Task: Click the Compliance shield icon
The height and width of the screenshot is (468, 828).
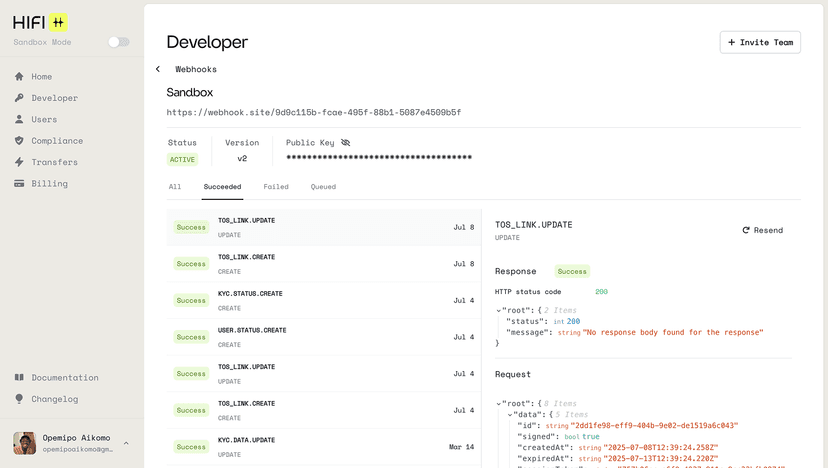Action: coord(19,141)
